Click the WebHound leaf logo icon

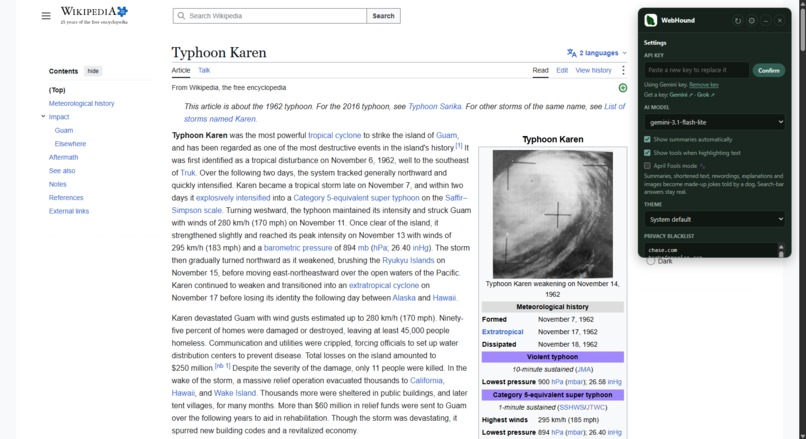pos(650,20)
